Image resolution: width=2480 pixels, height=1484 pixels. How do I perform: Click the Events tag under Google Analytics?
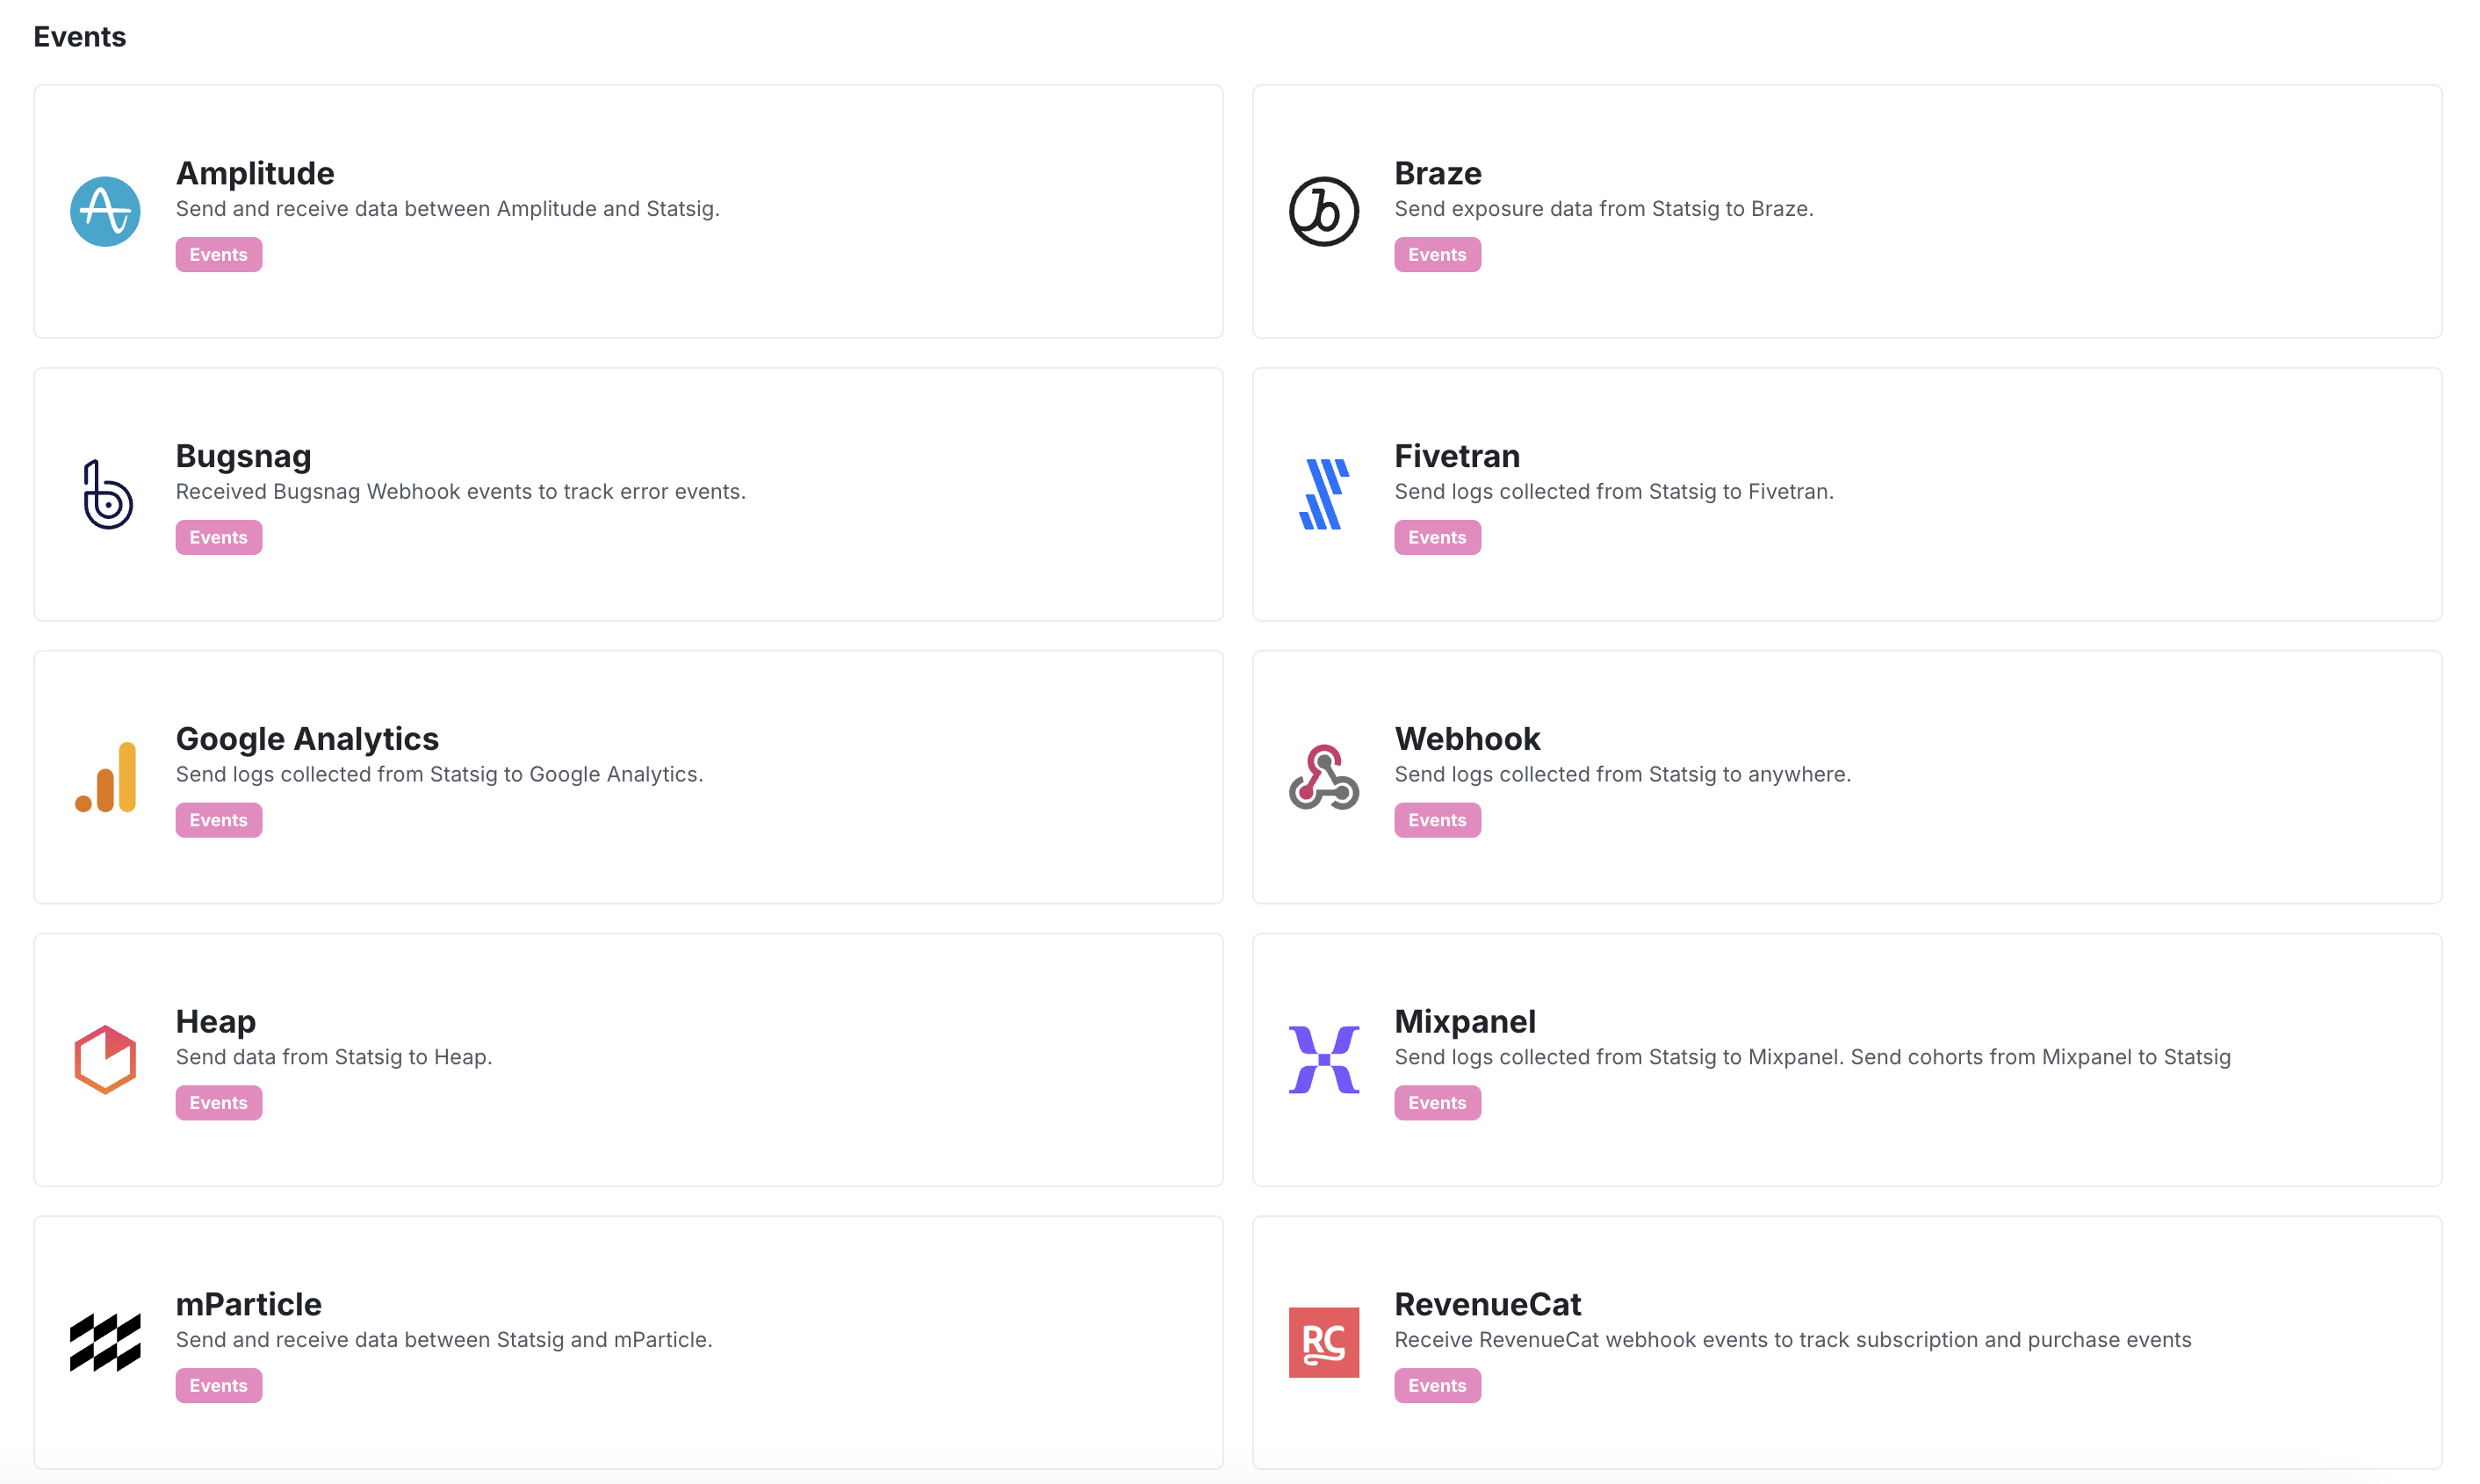[x=218, y=819]
